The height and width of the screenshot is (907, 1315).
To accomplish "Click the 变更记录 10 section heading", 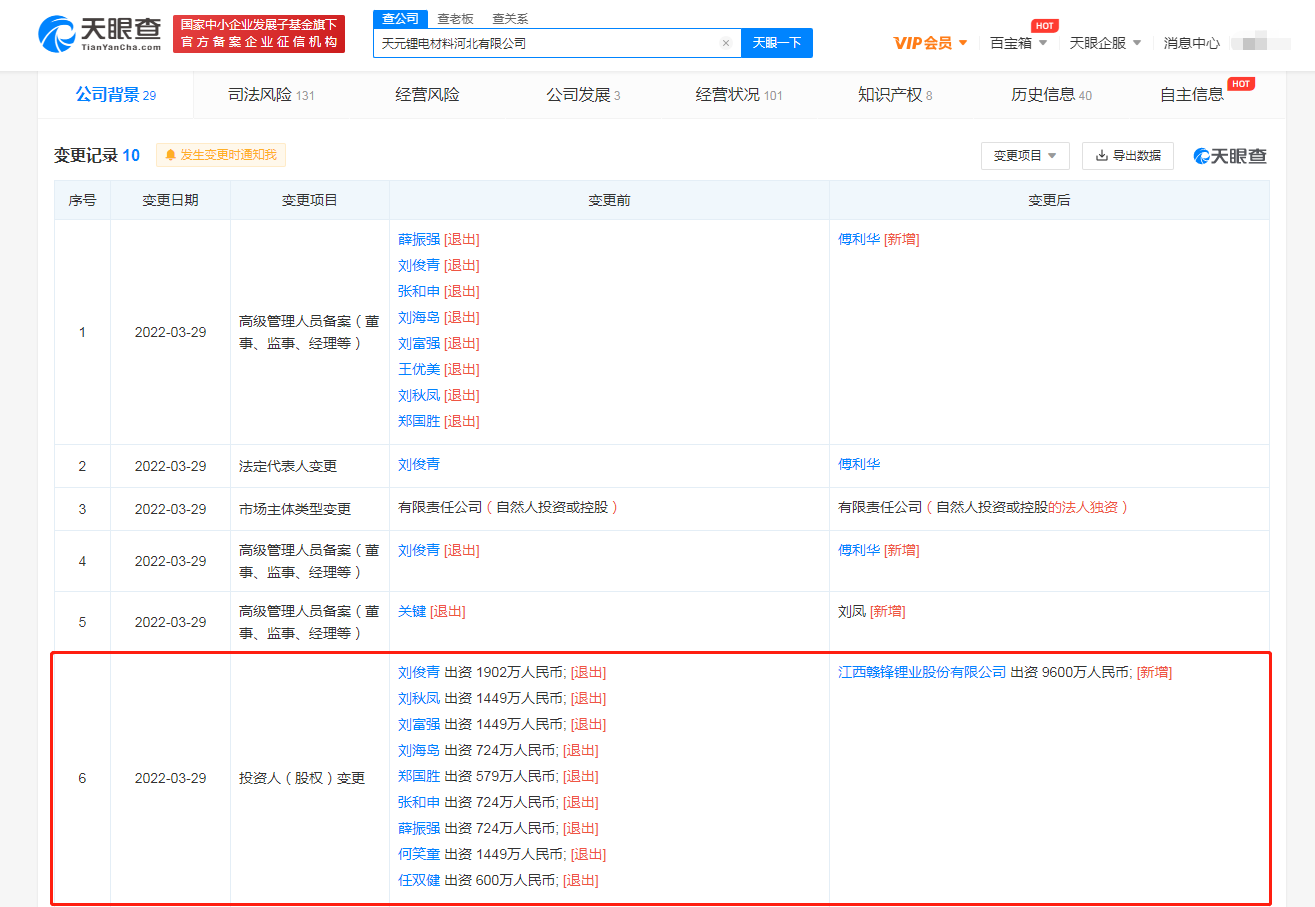I will (97, 155).
